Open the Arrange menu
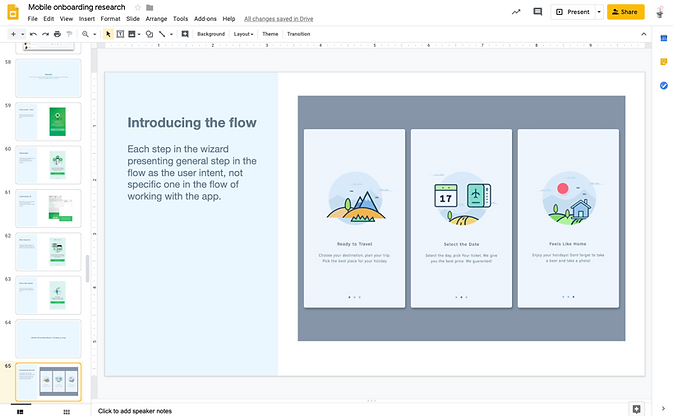 pyautogui.click(x=156, y=19)
